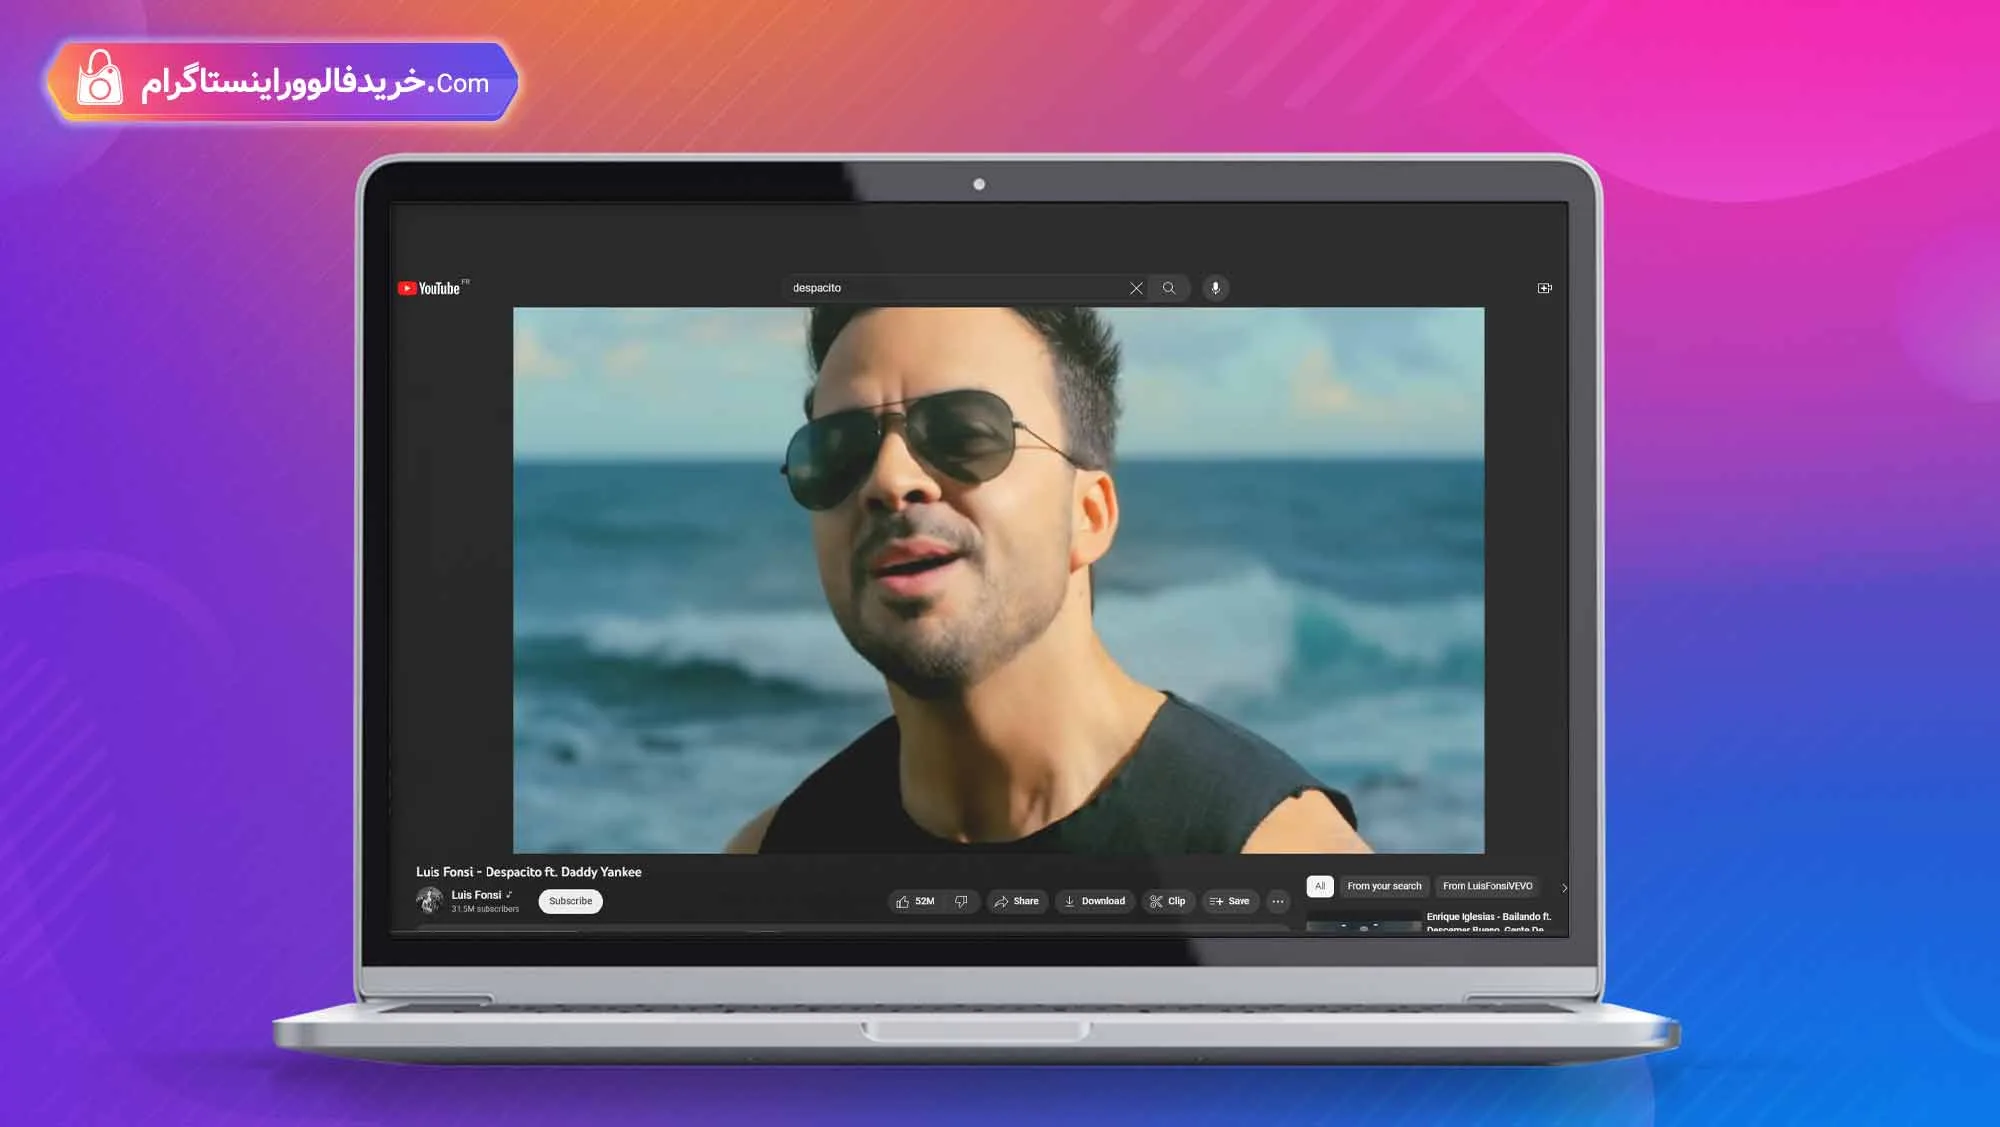Save the video to a playlist
Screen dimensions: 2000x1127
pyautogui.click(x=1230, y=901)
